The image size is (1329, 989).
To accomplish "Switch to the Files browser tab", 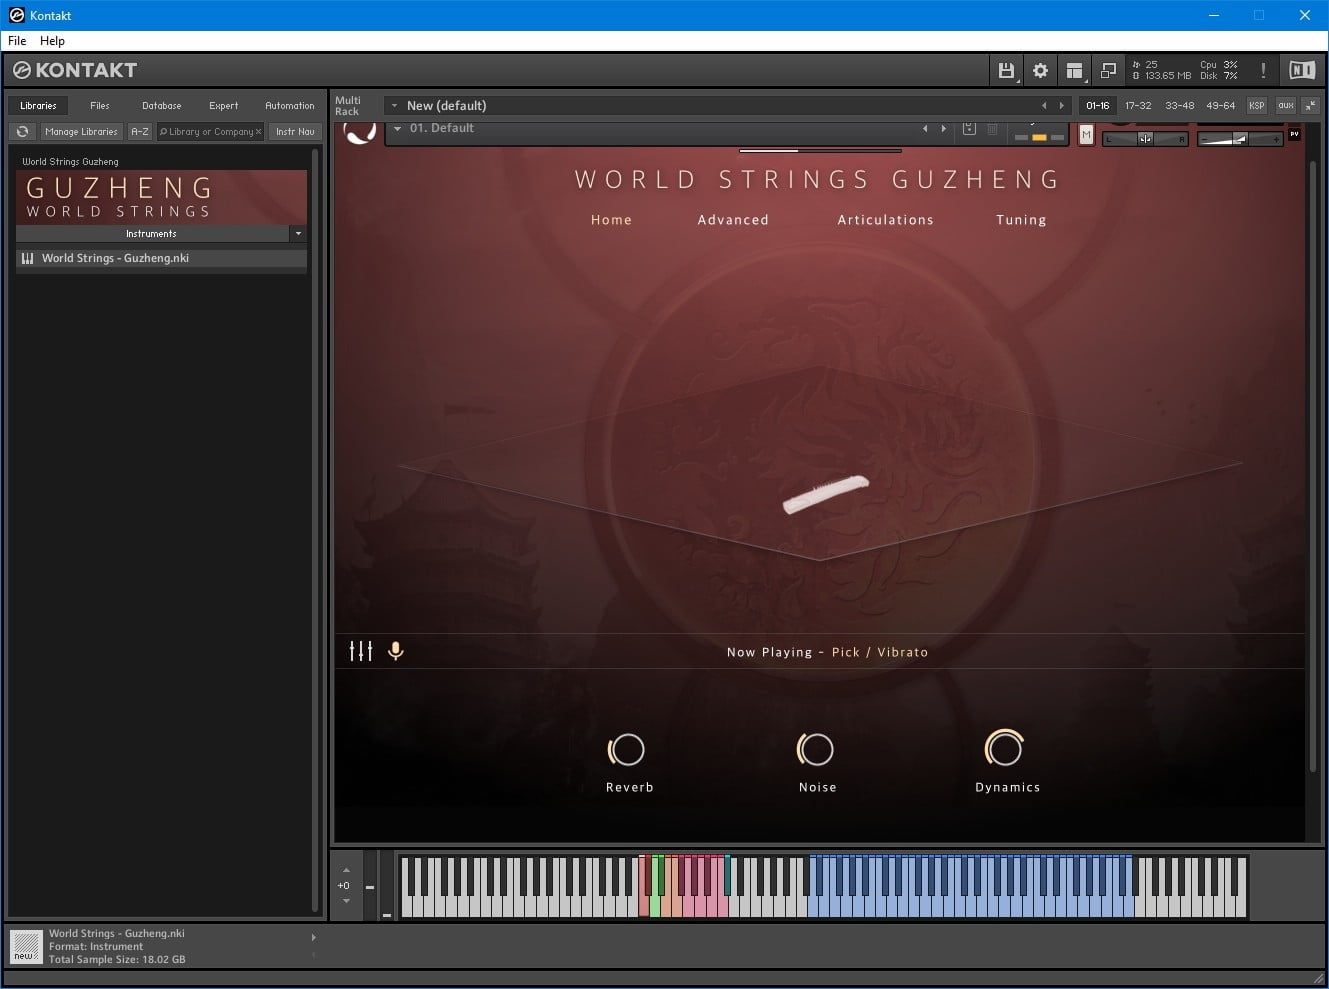I will click(100, 105).
